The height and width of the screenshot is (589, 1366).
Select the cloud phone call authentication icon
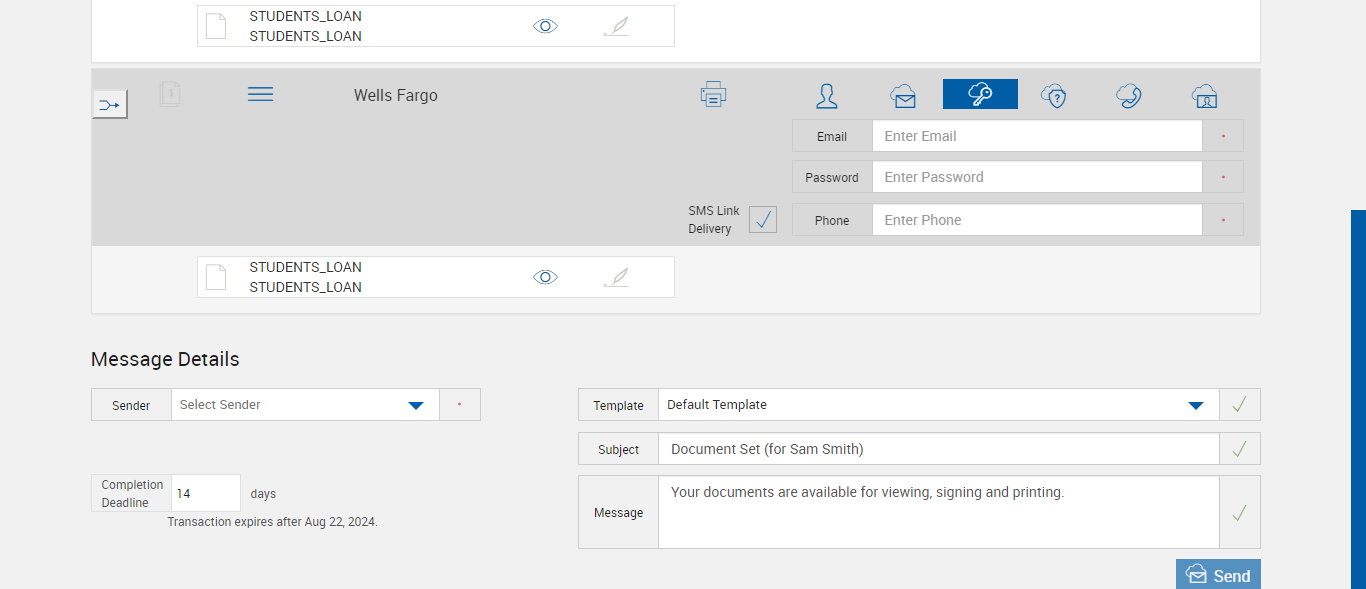coord(1129,96)
